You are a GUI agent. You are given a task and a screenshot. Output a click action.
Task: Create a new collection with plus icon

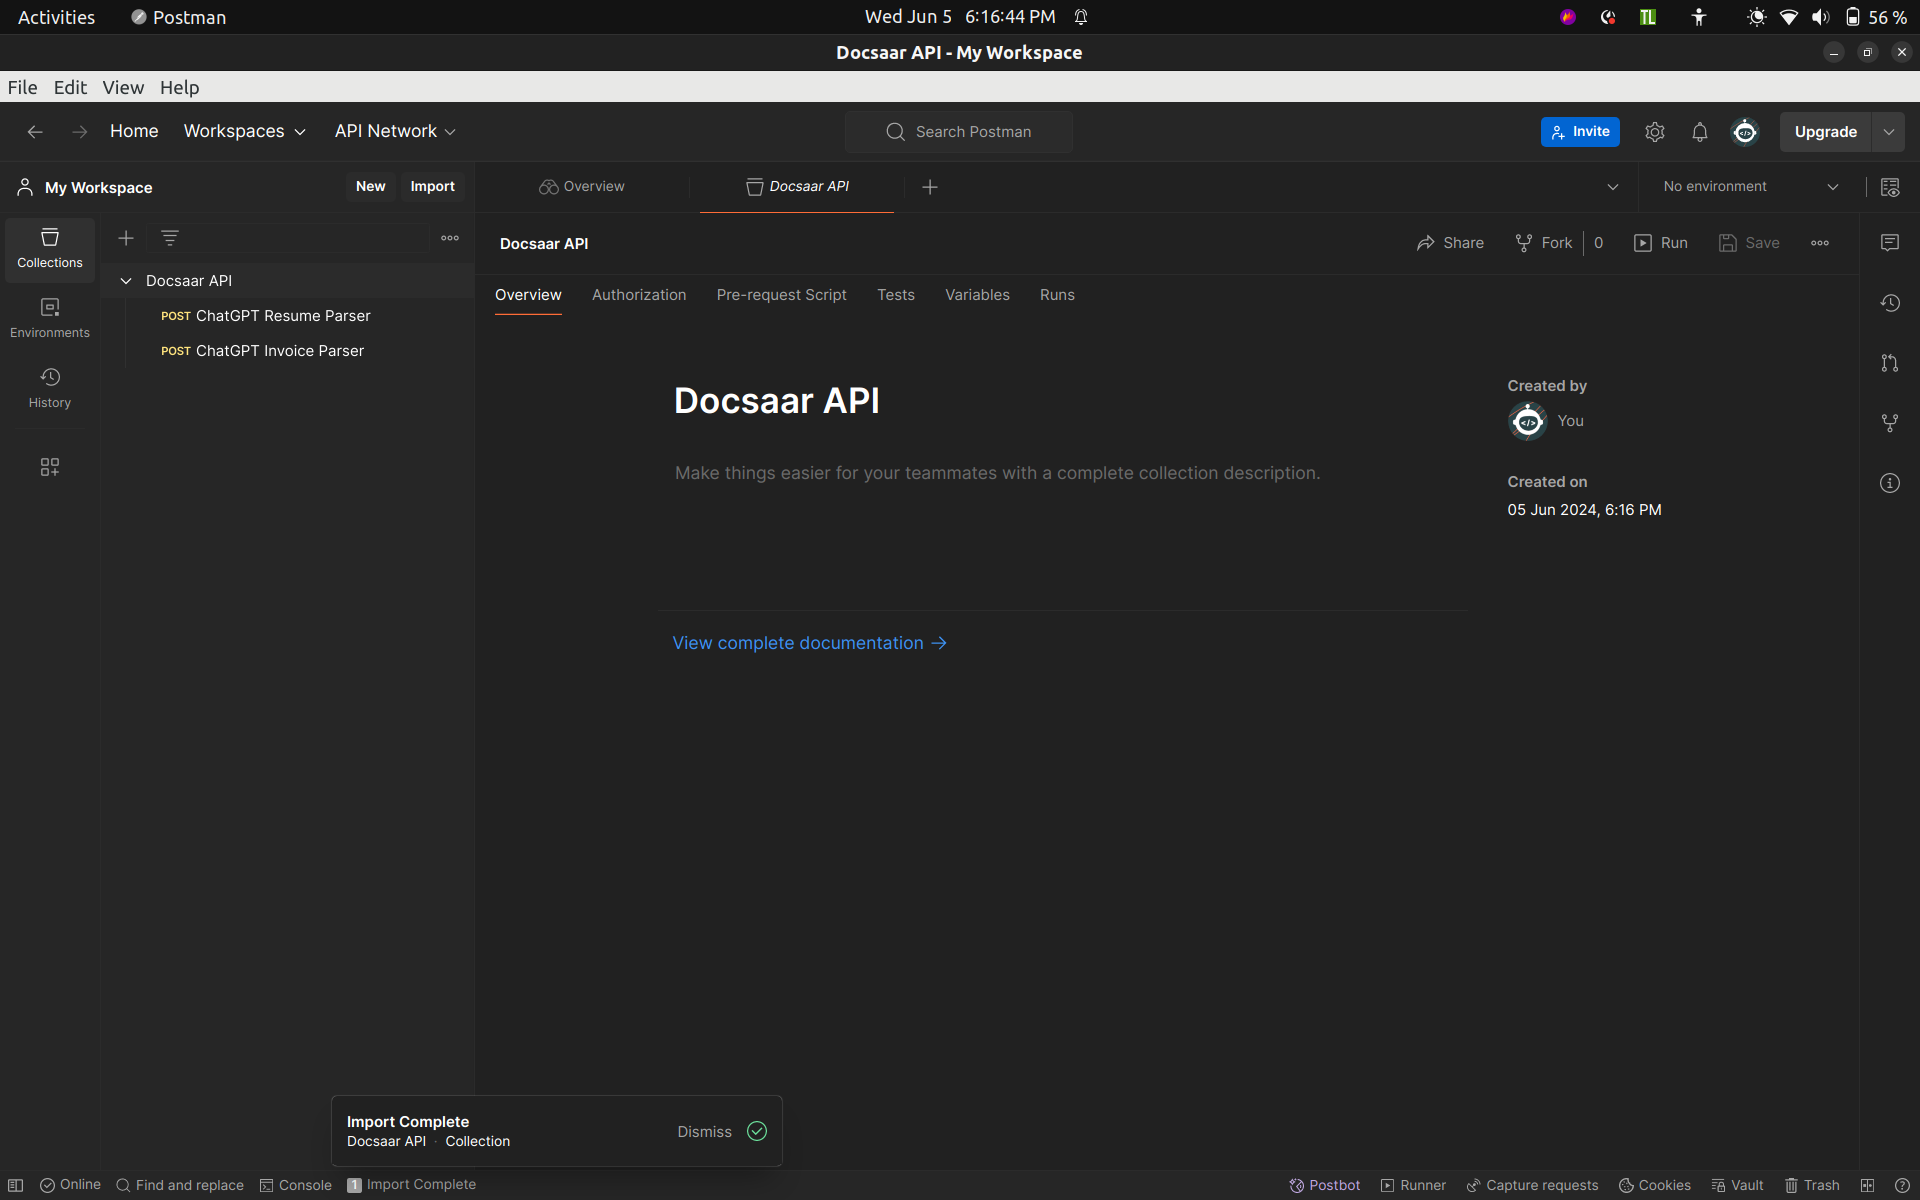[x=126, y=238]
